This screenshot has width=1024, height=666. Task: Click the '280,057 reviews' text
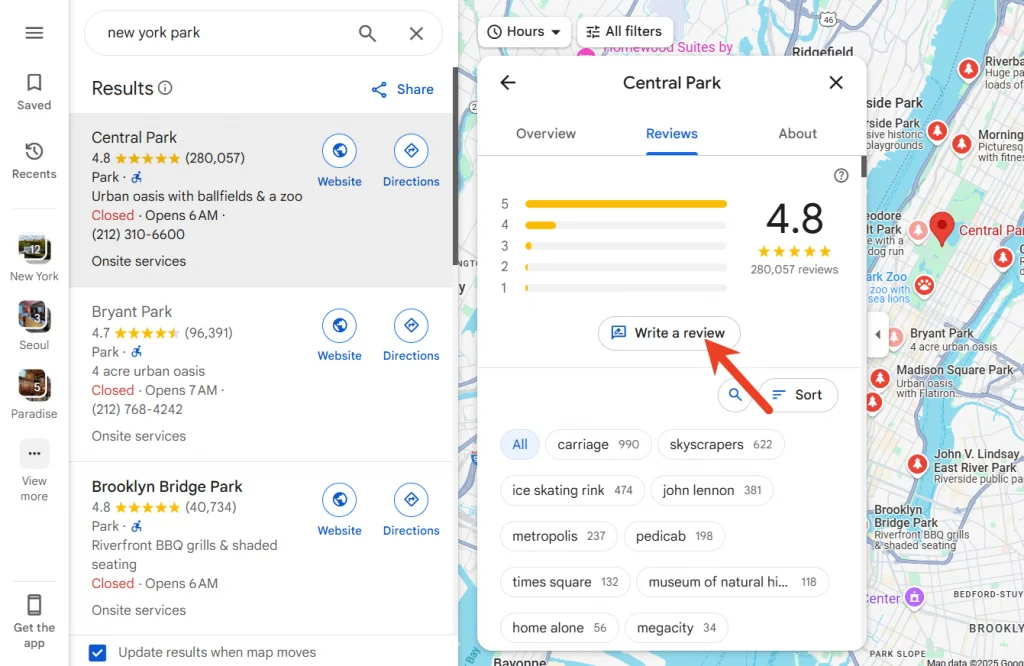(794, 270)
